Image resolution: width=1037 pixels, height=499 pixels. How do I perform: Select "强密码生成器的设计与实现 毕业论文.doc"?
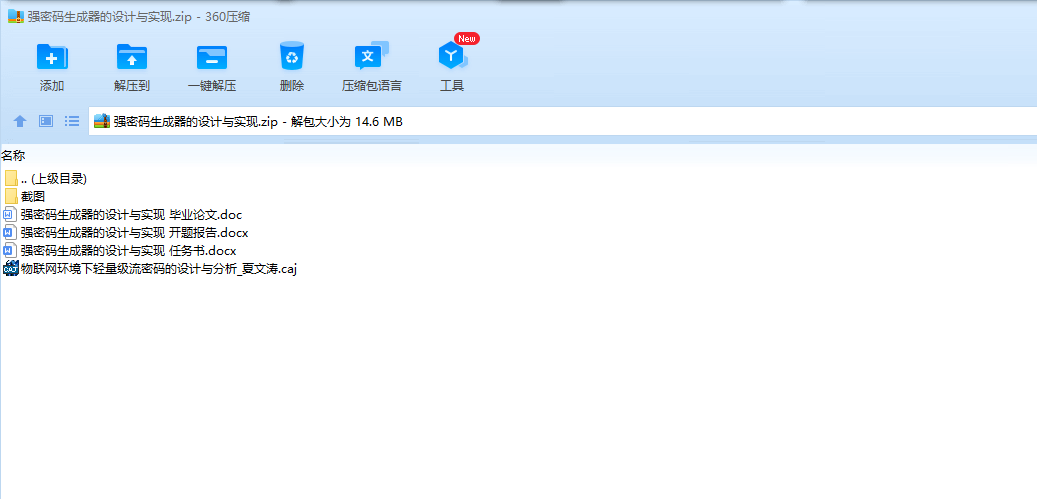[132, 214]
